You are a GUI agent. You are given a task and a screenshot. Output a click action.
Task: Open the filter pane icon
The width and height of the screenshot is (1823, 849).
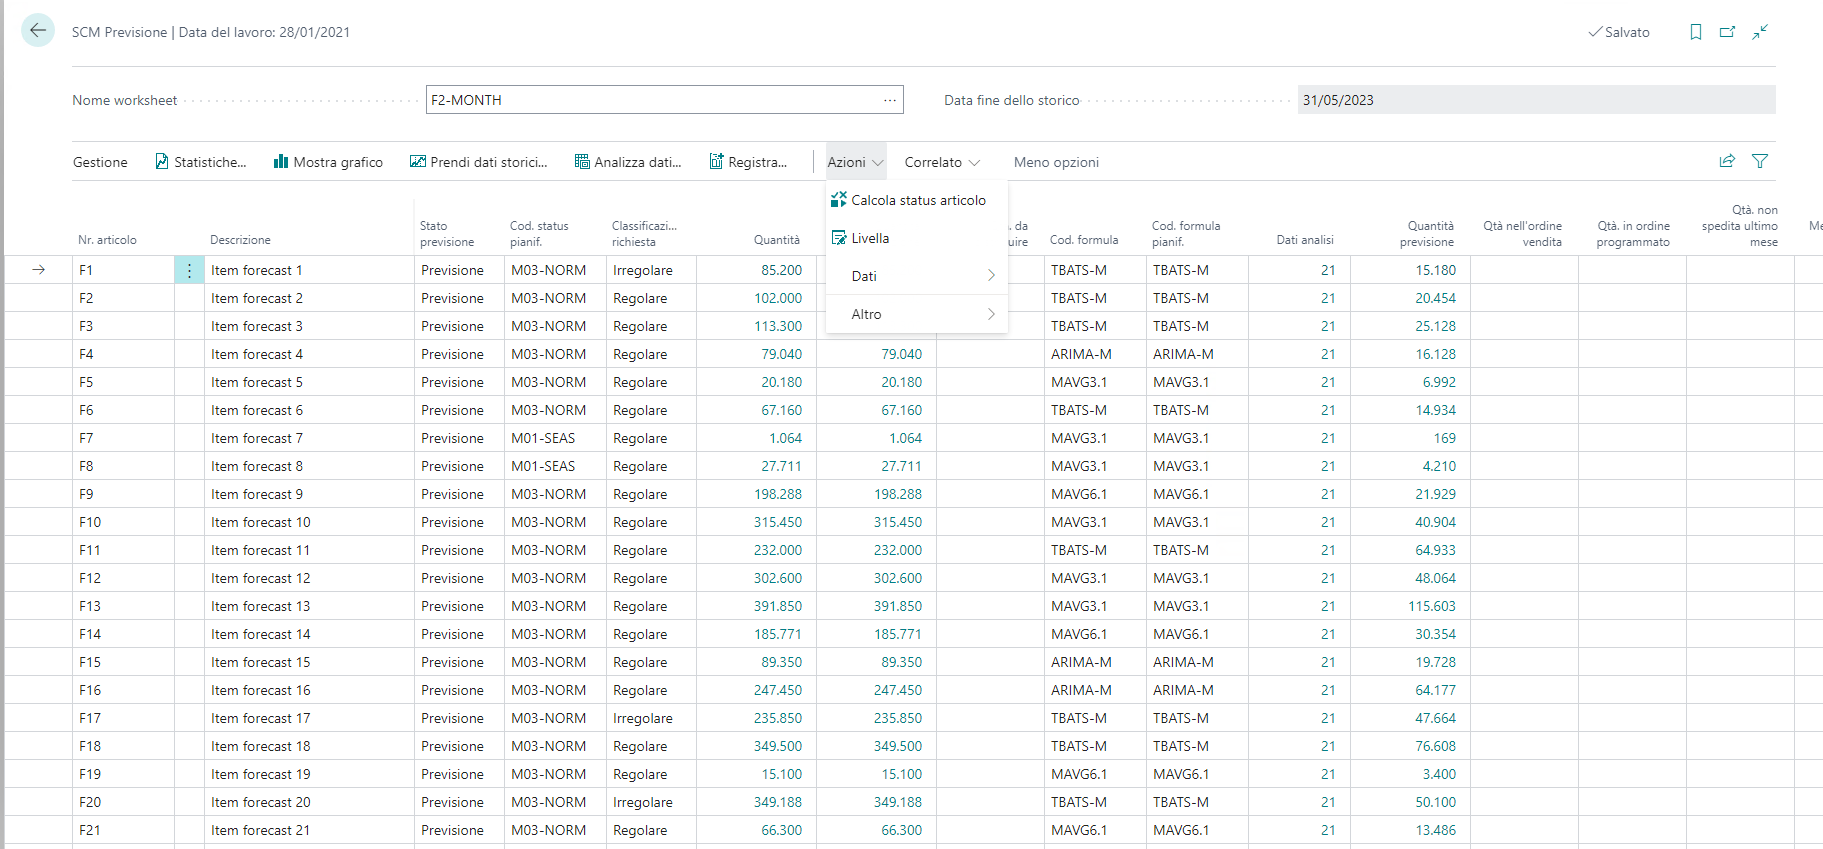tap(1760, 161)
